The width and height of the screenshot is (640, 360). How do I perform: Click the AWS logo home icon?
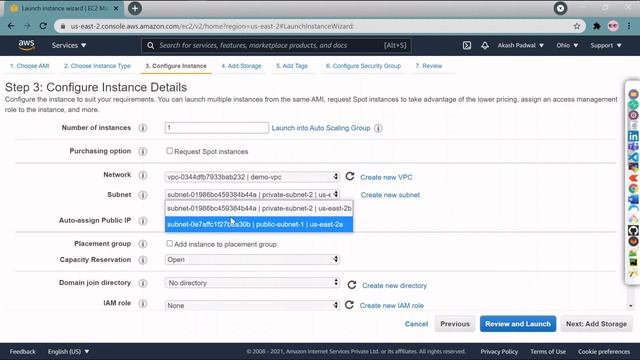[x=27, y=45]
